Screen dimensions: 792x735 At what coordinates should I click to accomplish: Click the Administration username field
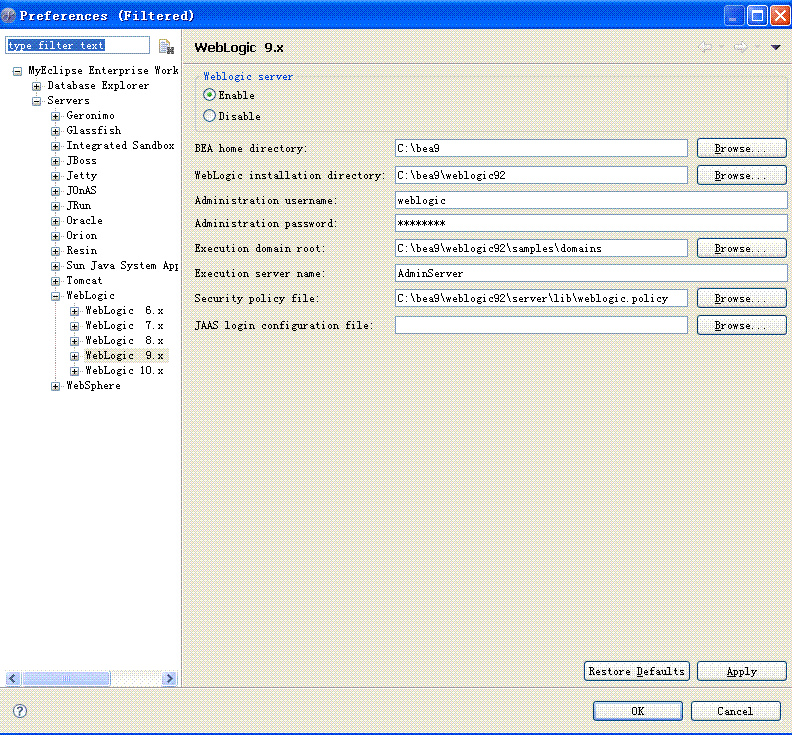590,200
